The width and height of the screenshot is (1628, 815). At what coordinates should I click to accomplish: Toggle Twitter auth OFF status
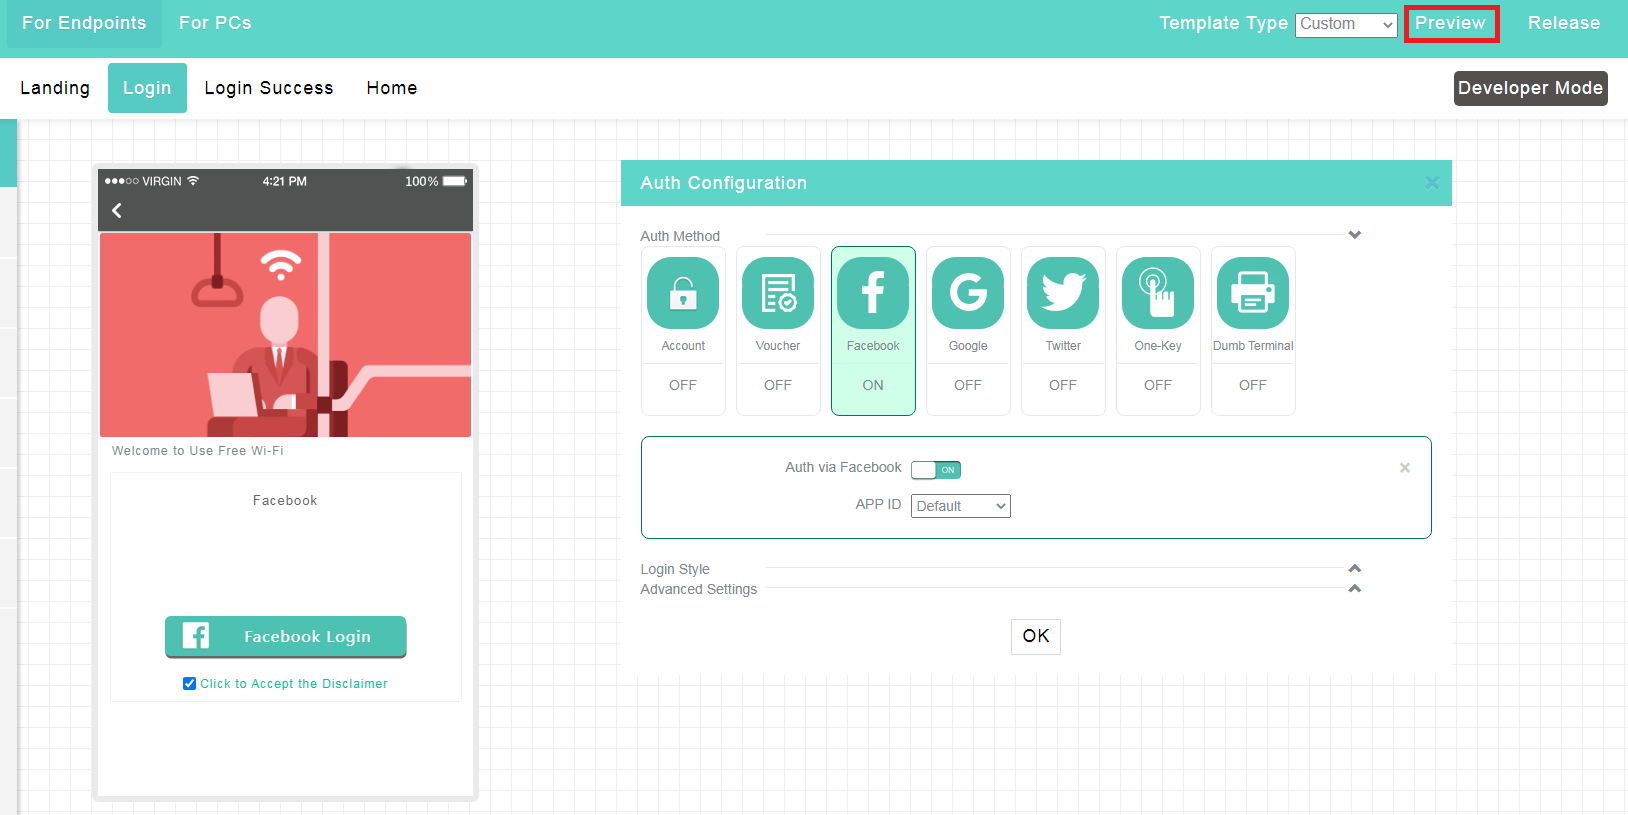click(x=1063, y=385)
